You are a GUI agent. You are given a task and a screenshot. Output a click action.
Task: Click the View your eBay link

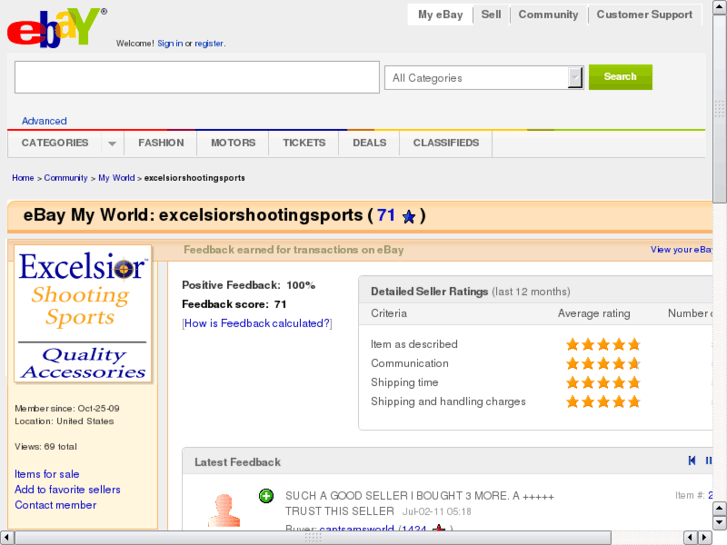tap(681, 250)
